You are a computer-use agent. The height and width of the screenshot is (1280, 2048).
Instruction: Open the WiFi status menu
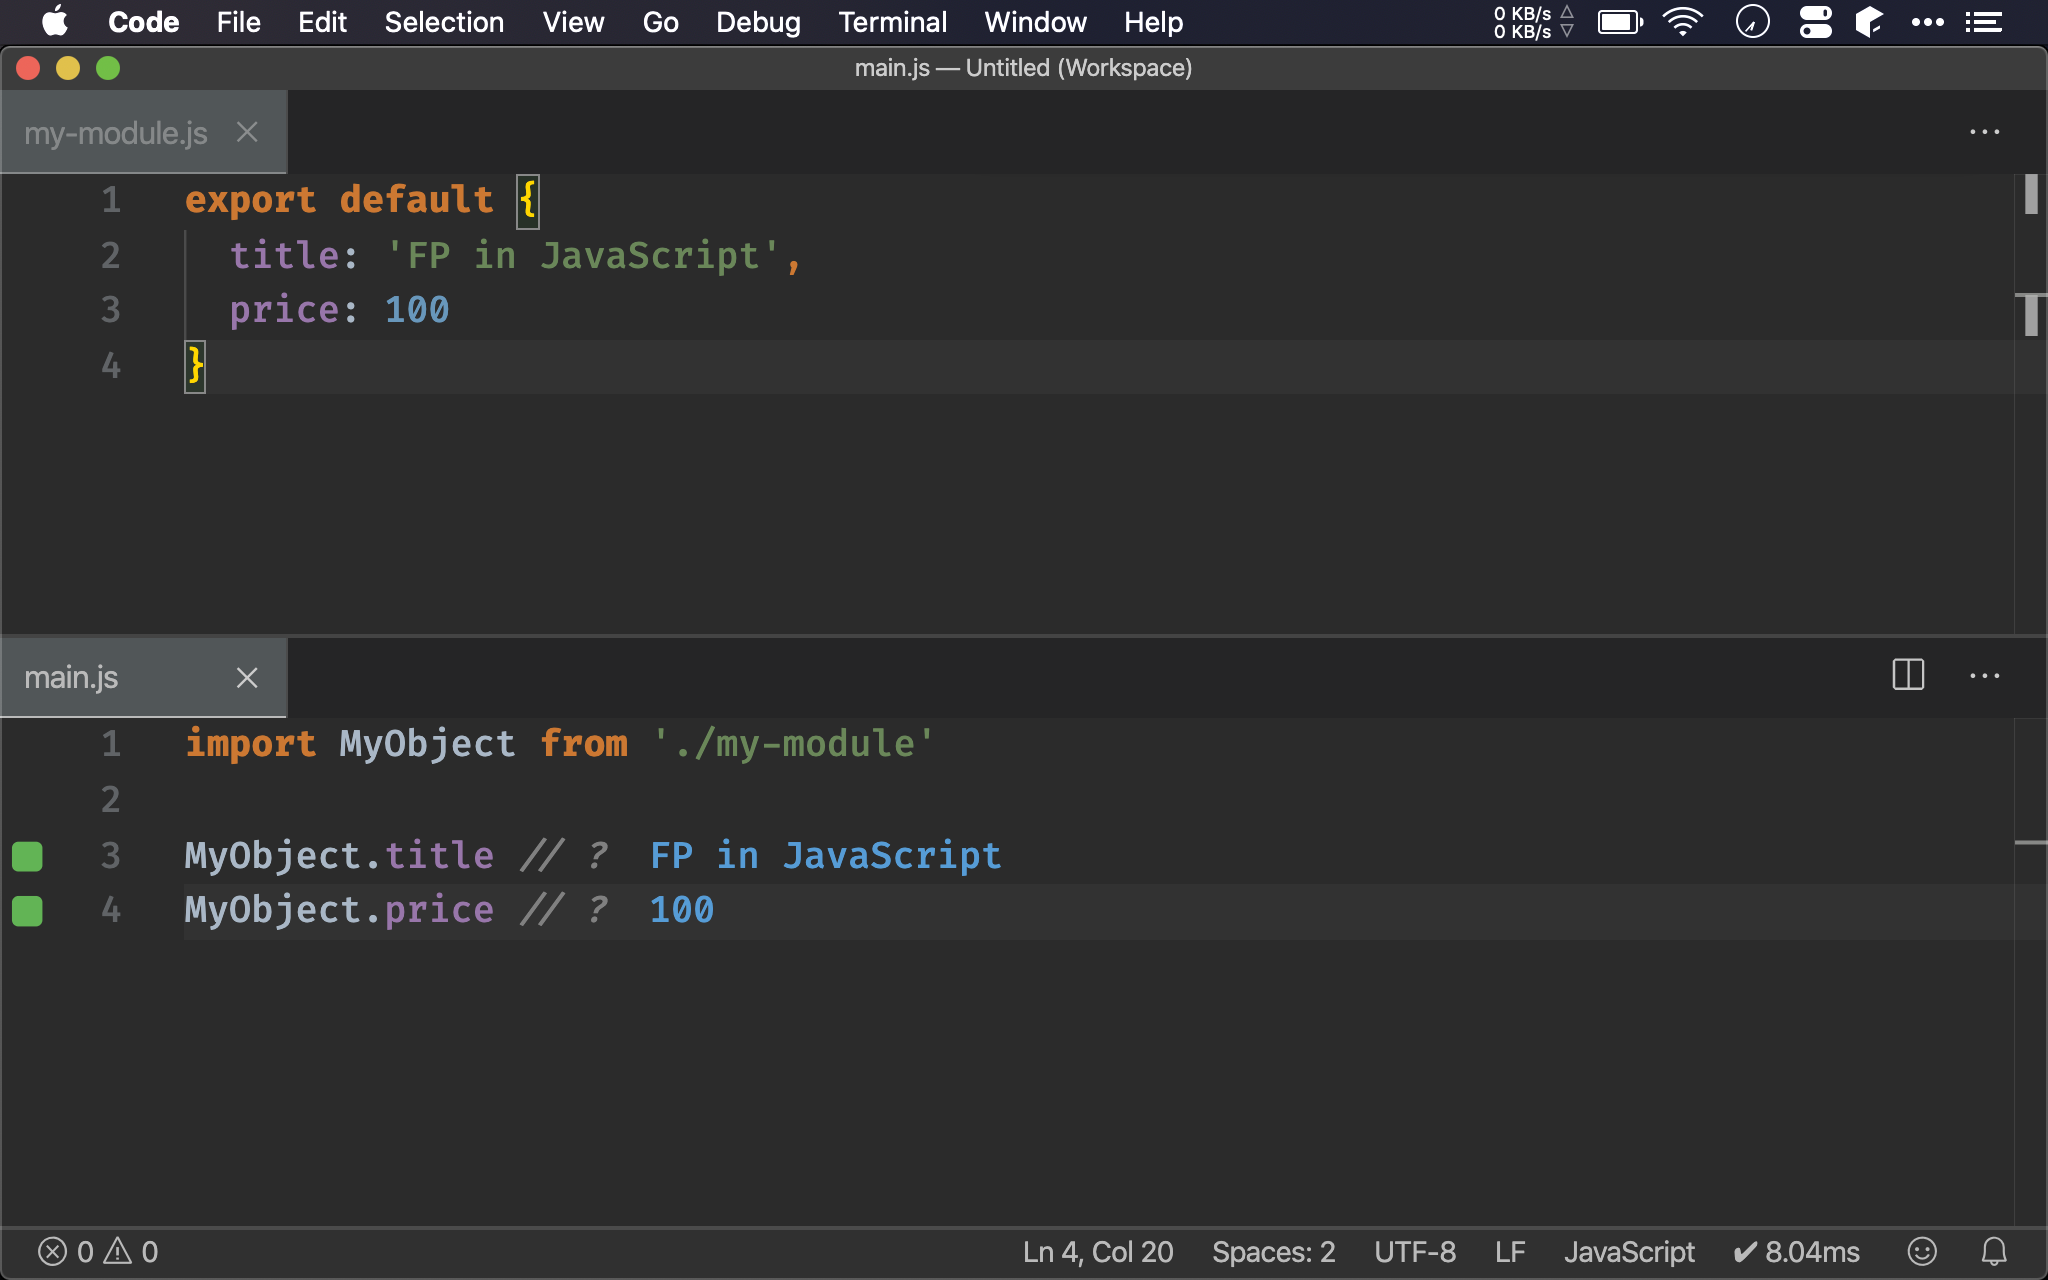point(1682,22)
